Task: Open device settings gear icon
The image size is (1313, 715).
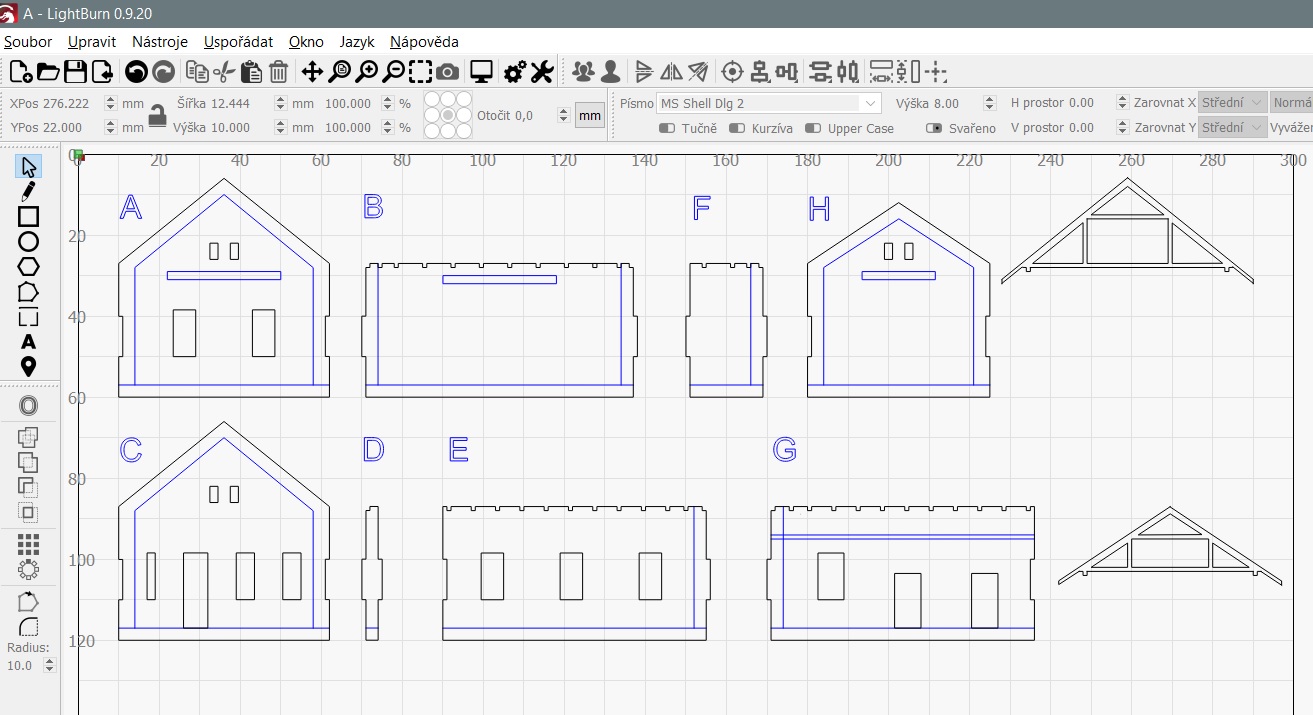Action: tap(515, 71)
